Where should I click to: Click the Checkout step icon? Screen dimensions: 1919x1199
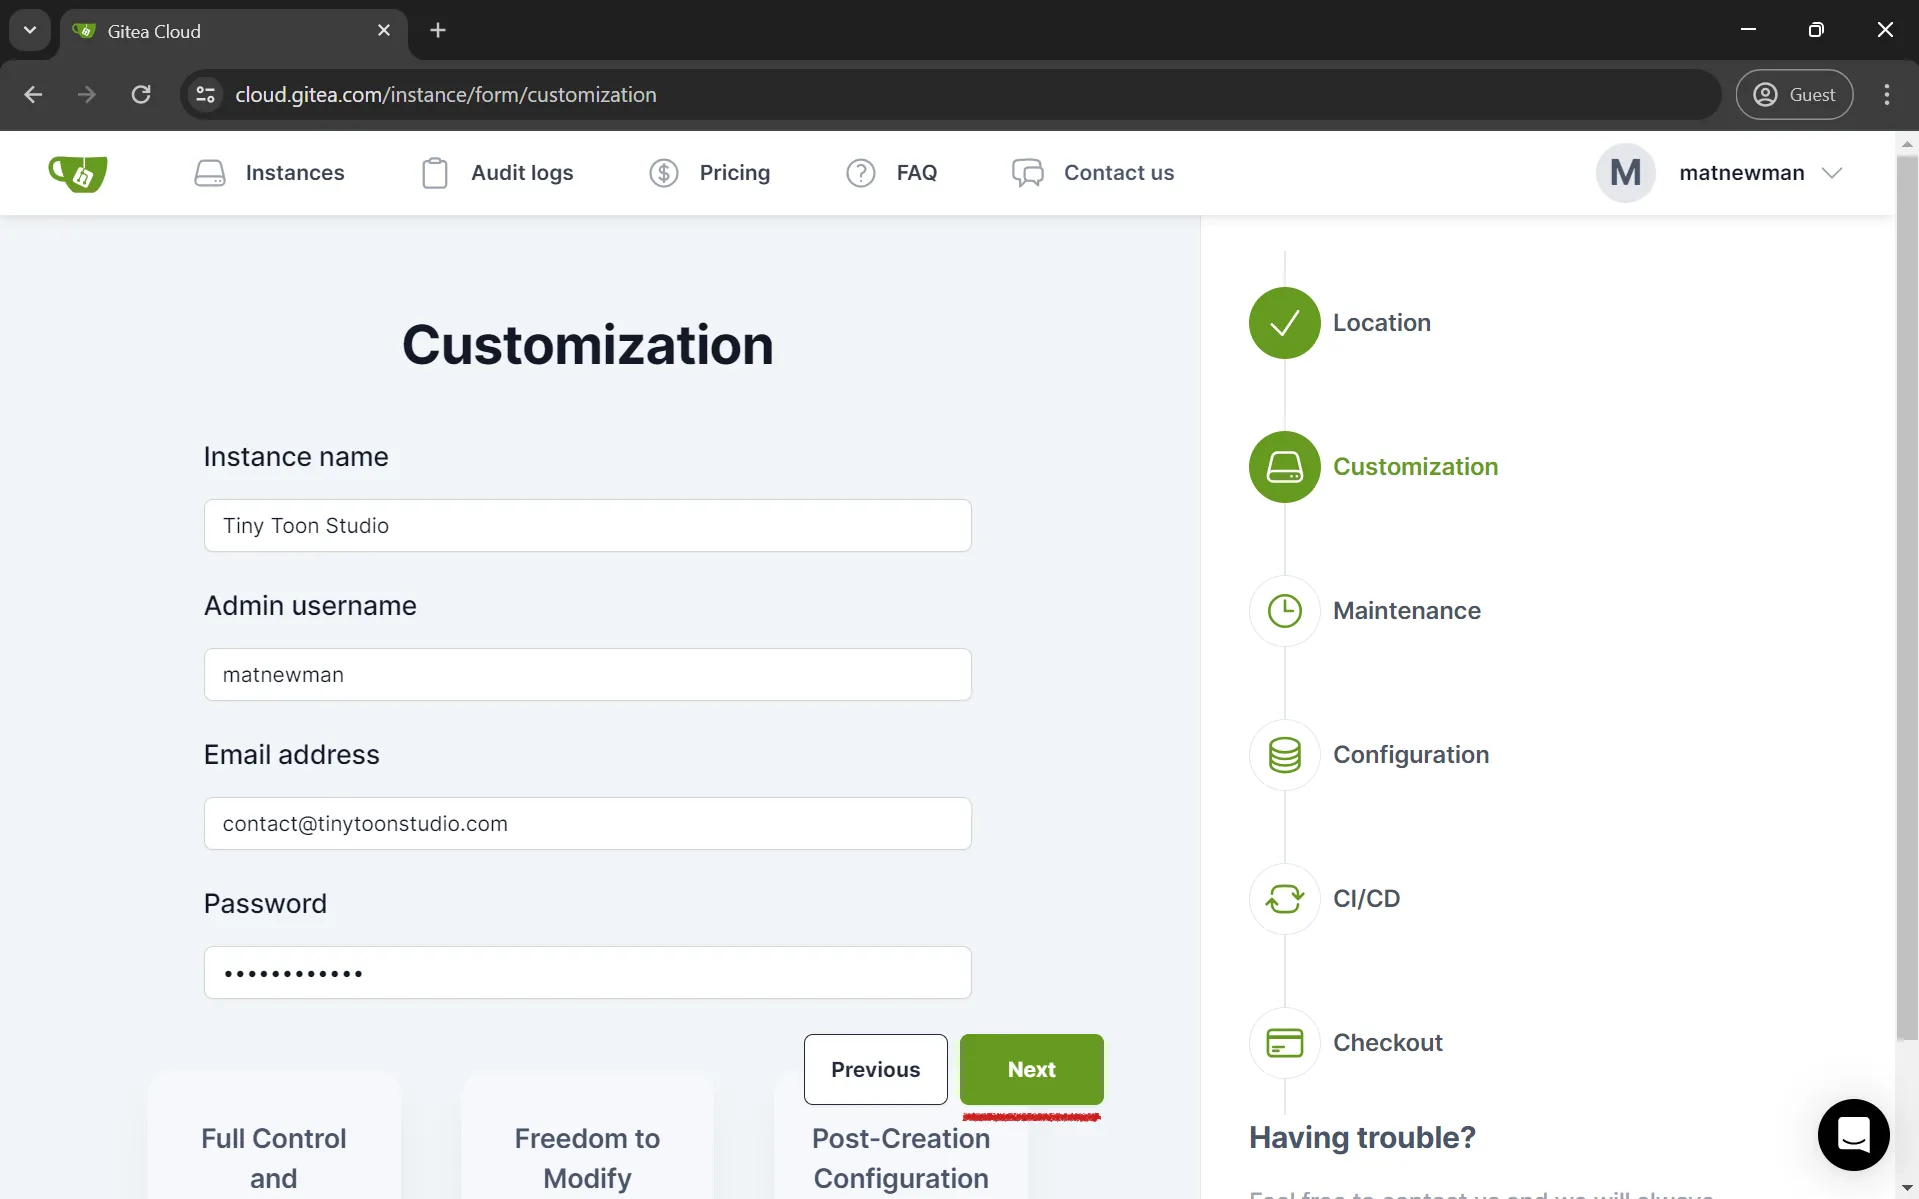click(1284, 1042)
